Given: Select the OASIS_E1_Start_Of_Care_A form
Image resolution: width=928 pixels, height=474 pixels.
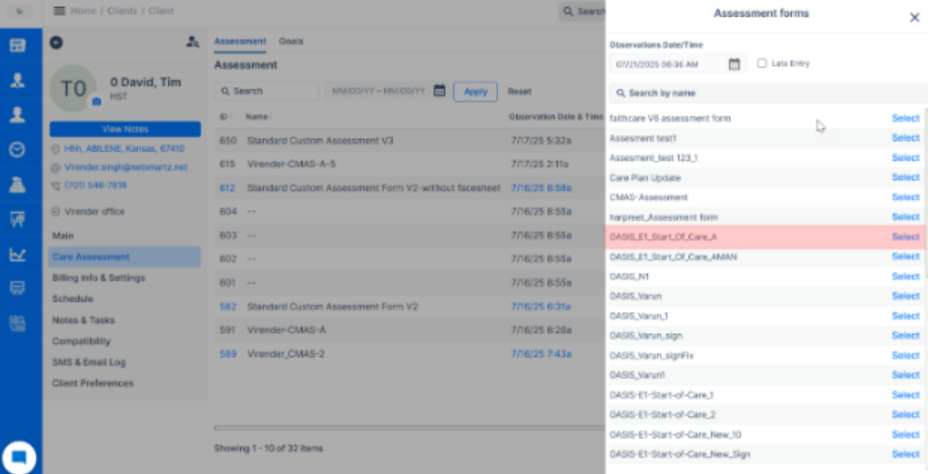Looking at the screenshot, I should [x=905, y=237].
